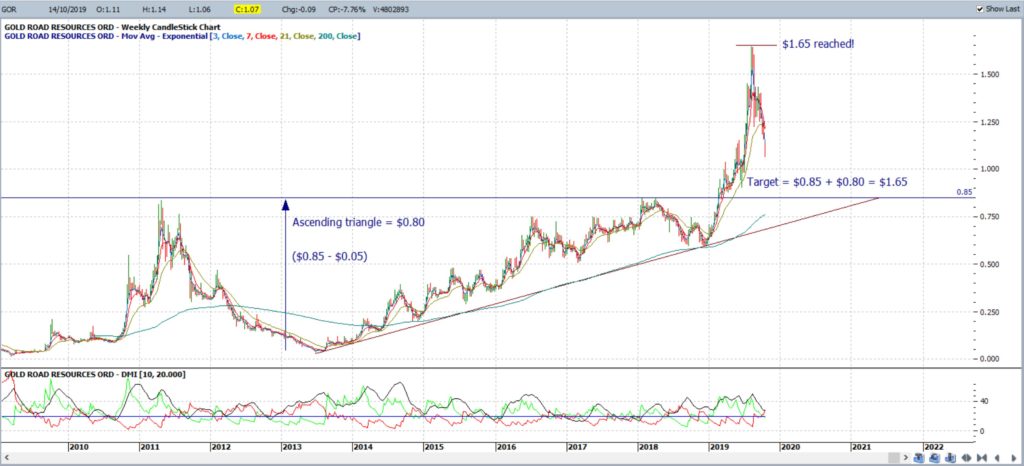Viewport: 1024px width, 466px height.
Task: Click the compress time axis bowtie icon
Action: tap(982, 458)
